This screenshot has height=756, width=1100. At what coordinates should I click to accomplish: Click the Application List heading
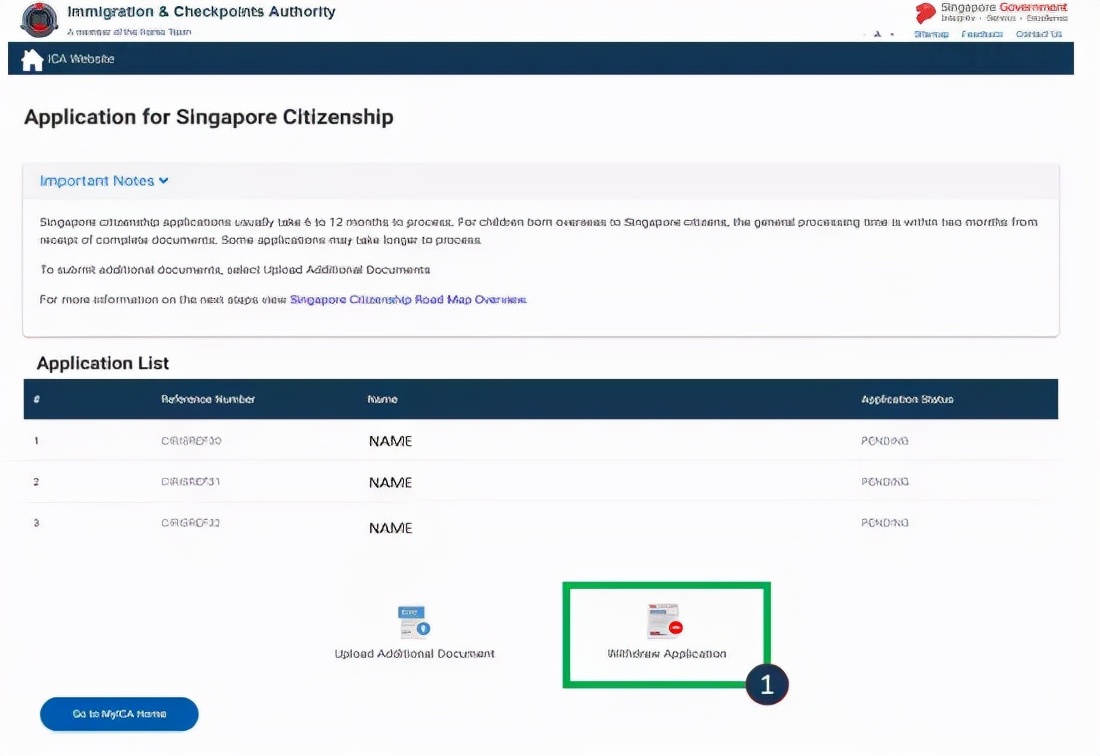[x=102, y=363]
